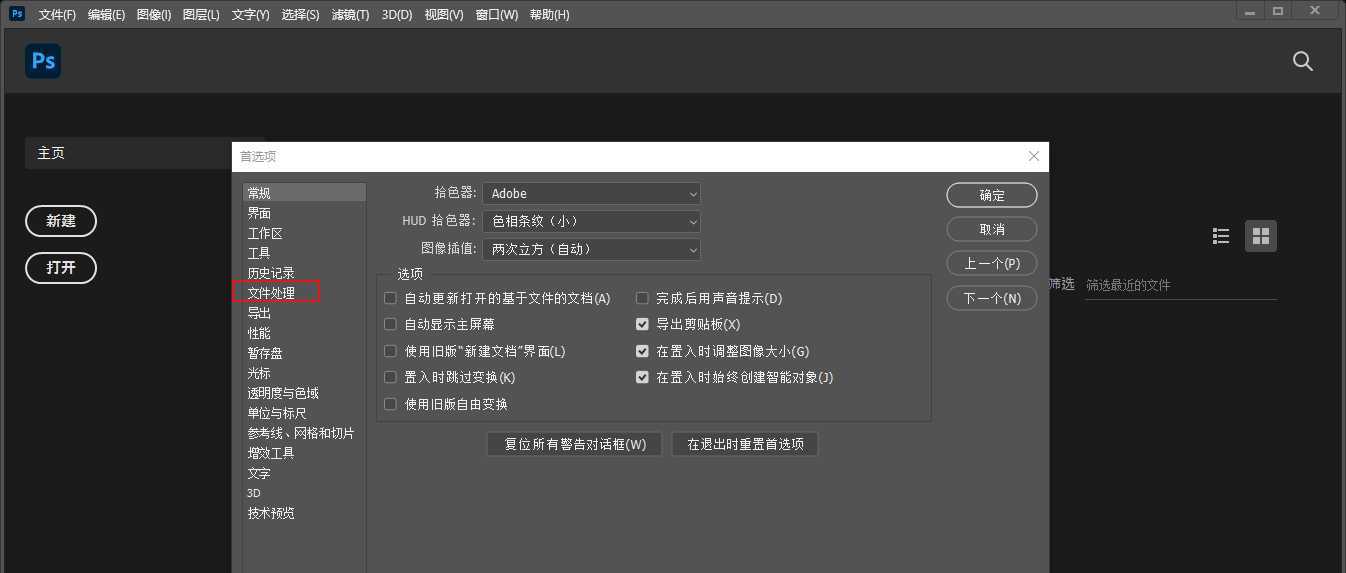Click the Photoshop home logo icon
This screenshot has width=1346, height=573.
tap(43, 61)
